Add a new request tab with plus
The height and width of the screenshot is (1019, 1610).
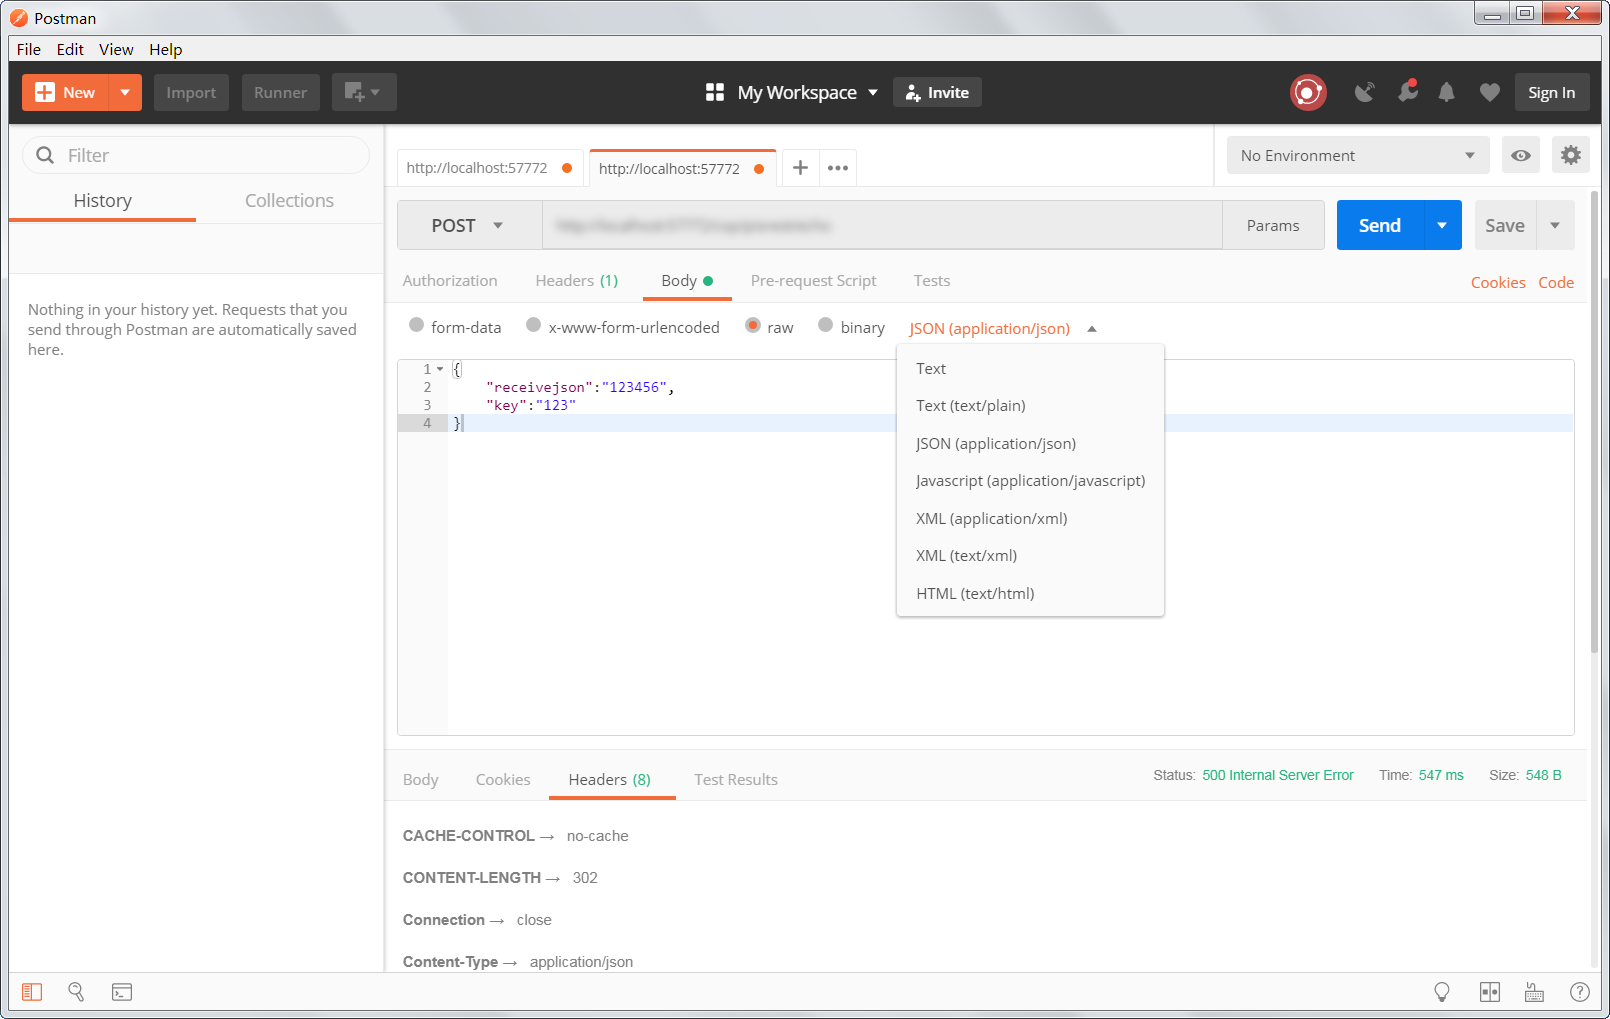800,168
